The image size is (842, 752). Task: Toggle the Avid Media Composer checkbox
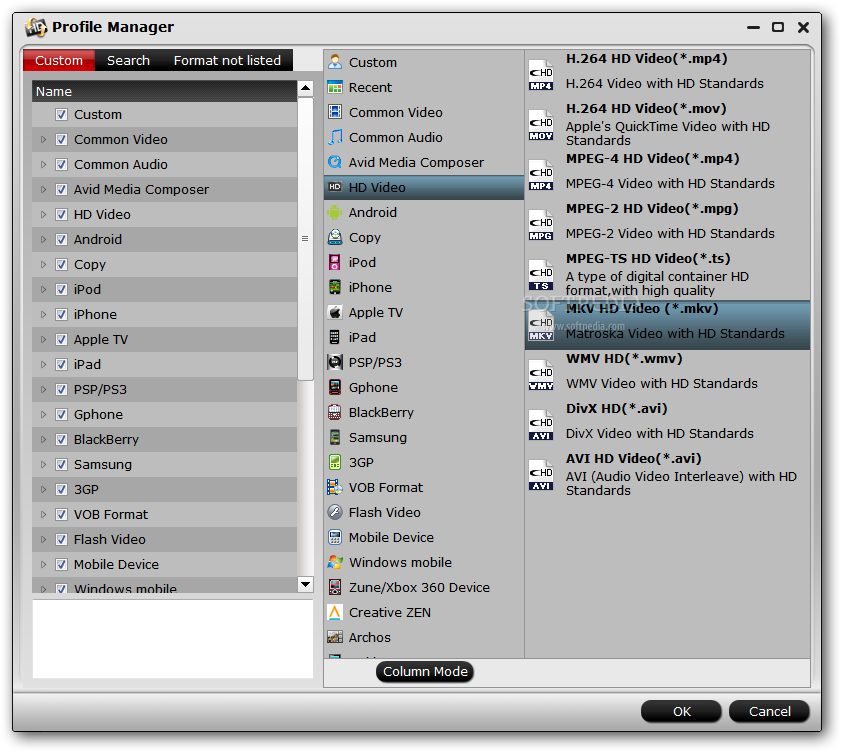point(62,190)
